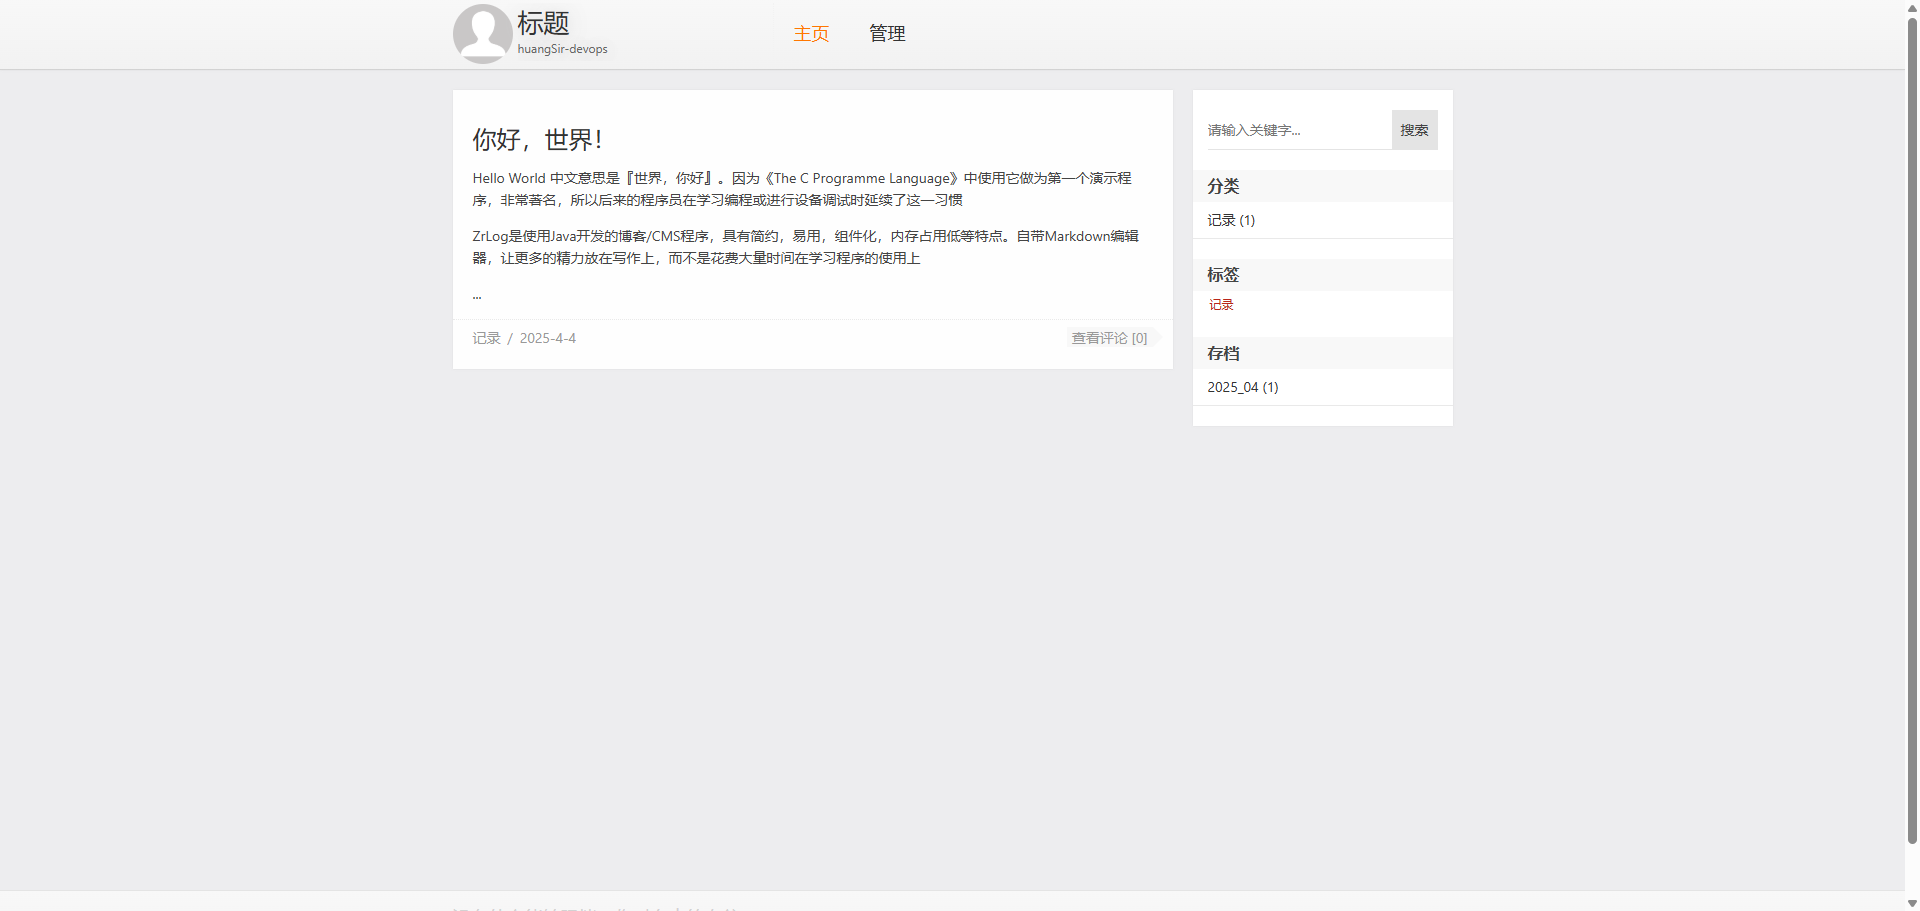Click the huangSir-devops subtitle text

point(562,49)
